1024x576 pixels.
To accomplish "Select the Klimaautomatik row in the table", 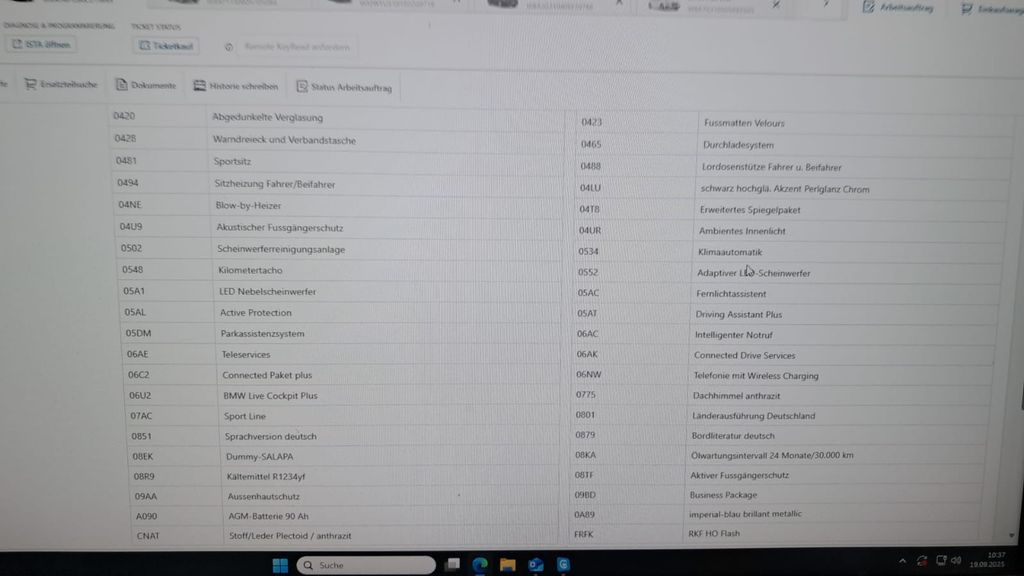I will click(730, 252).
